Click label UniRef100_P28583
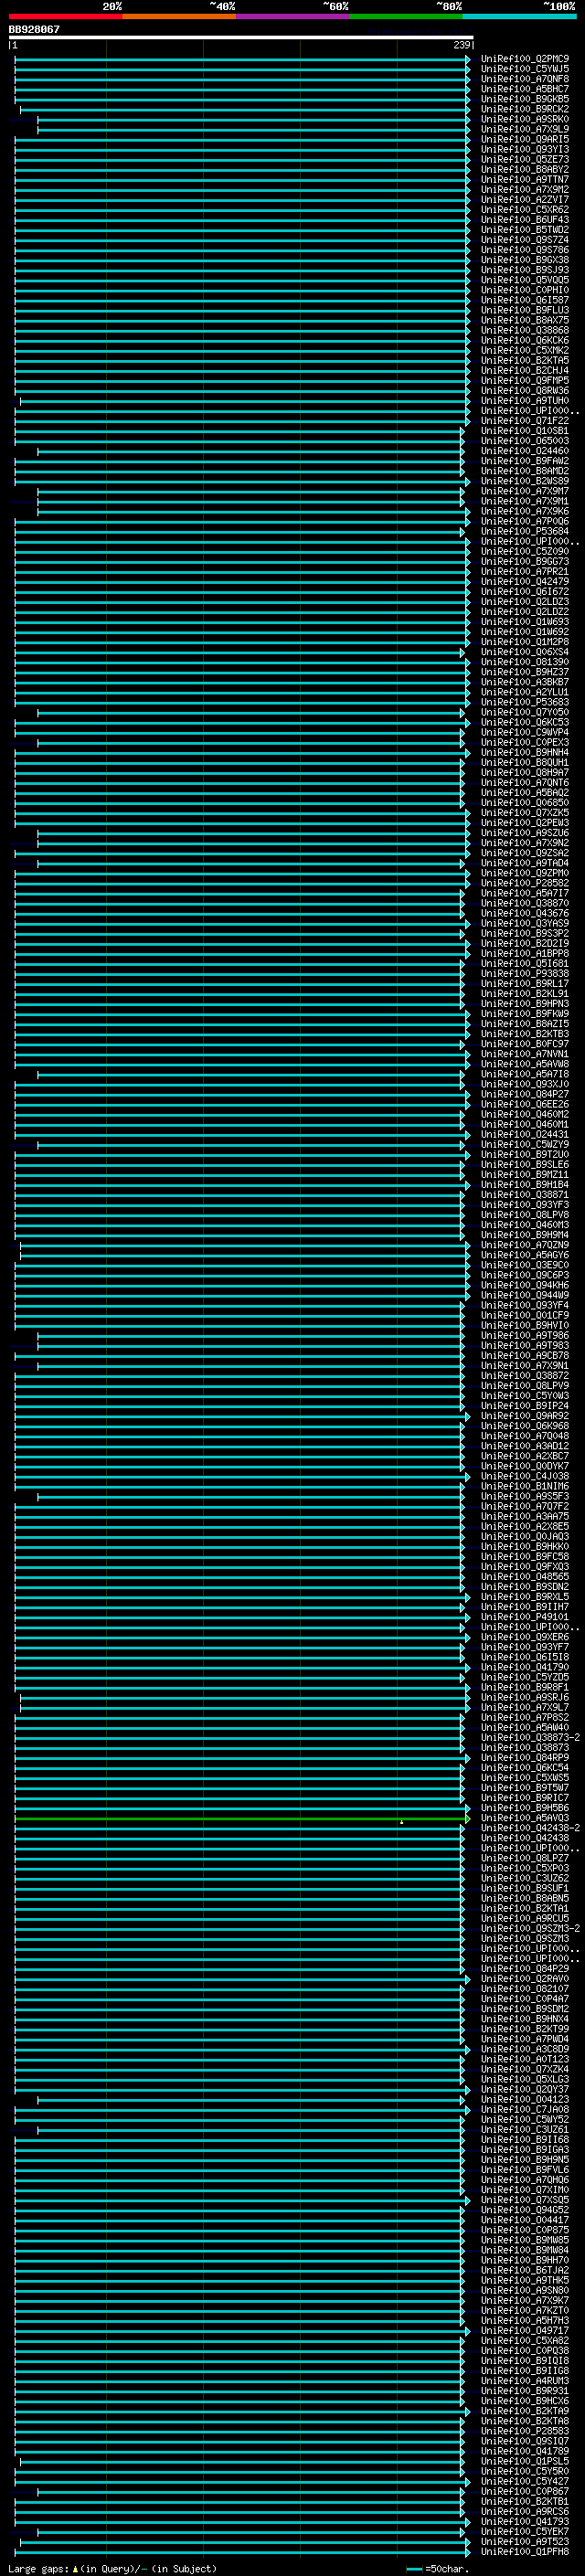585x2576 pixels. (525, 2430)
